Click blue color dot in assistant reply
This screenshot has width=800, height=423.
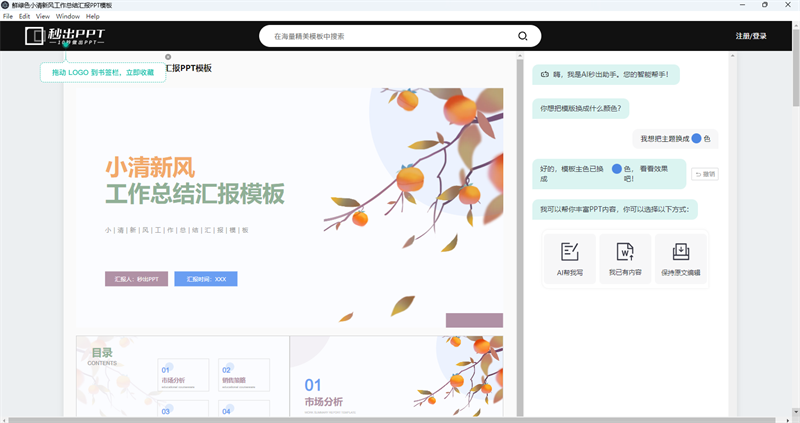pyautogui.click(x=617, y=169)
